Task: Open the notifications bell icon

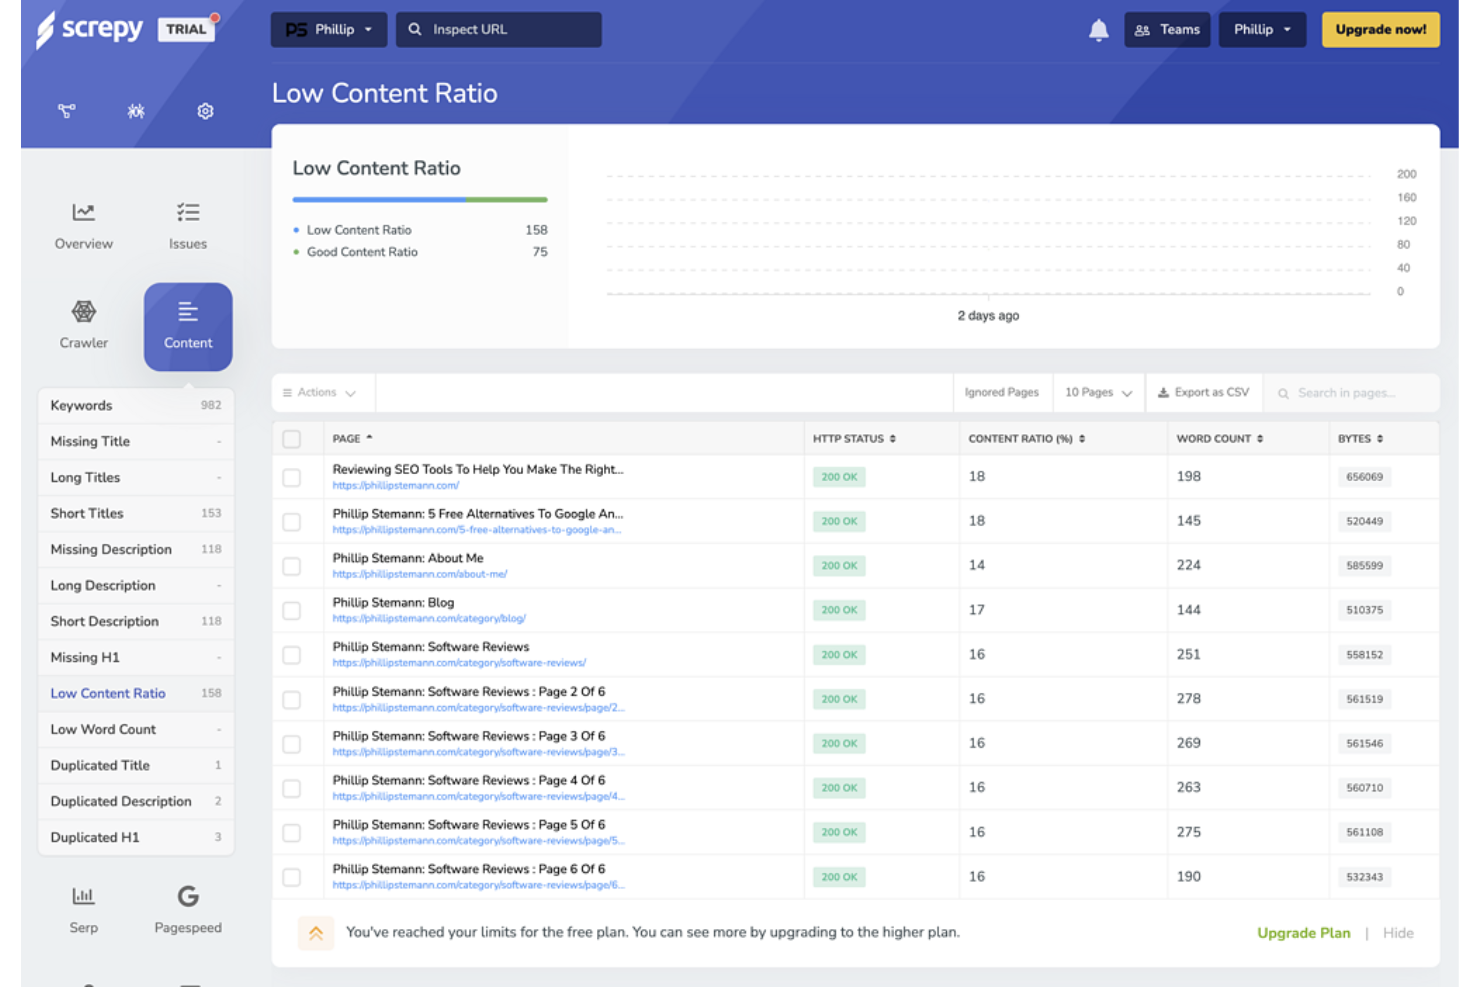Action: point(1098,30)
